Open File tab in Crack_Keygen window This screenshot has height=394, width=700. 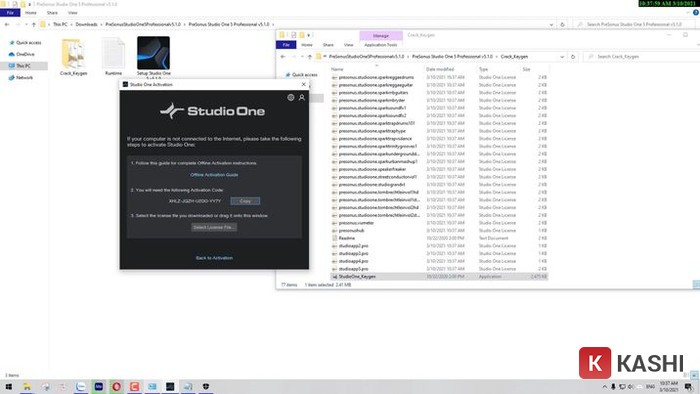[x=286, y=45]
